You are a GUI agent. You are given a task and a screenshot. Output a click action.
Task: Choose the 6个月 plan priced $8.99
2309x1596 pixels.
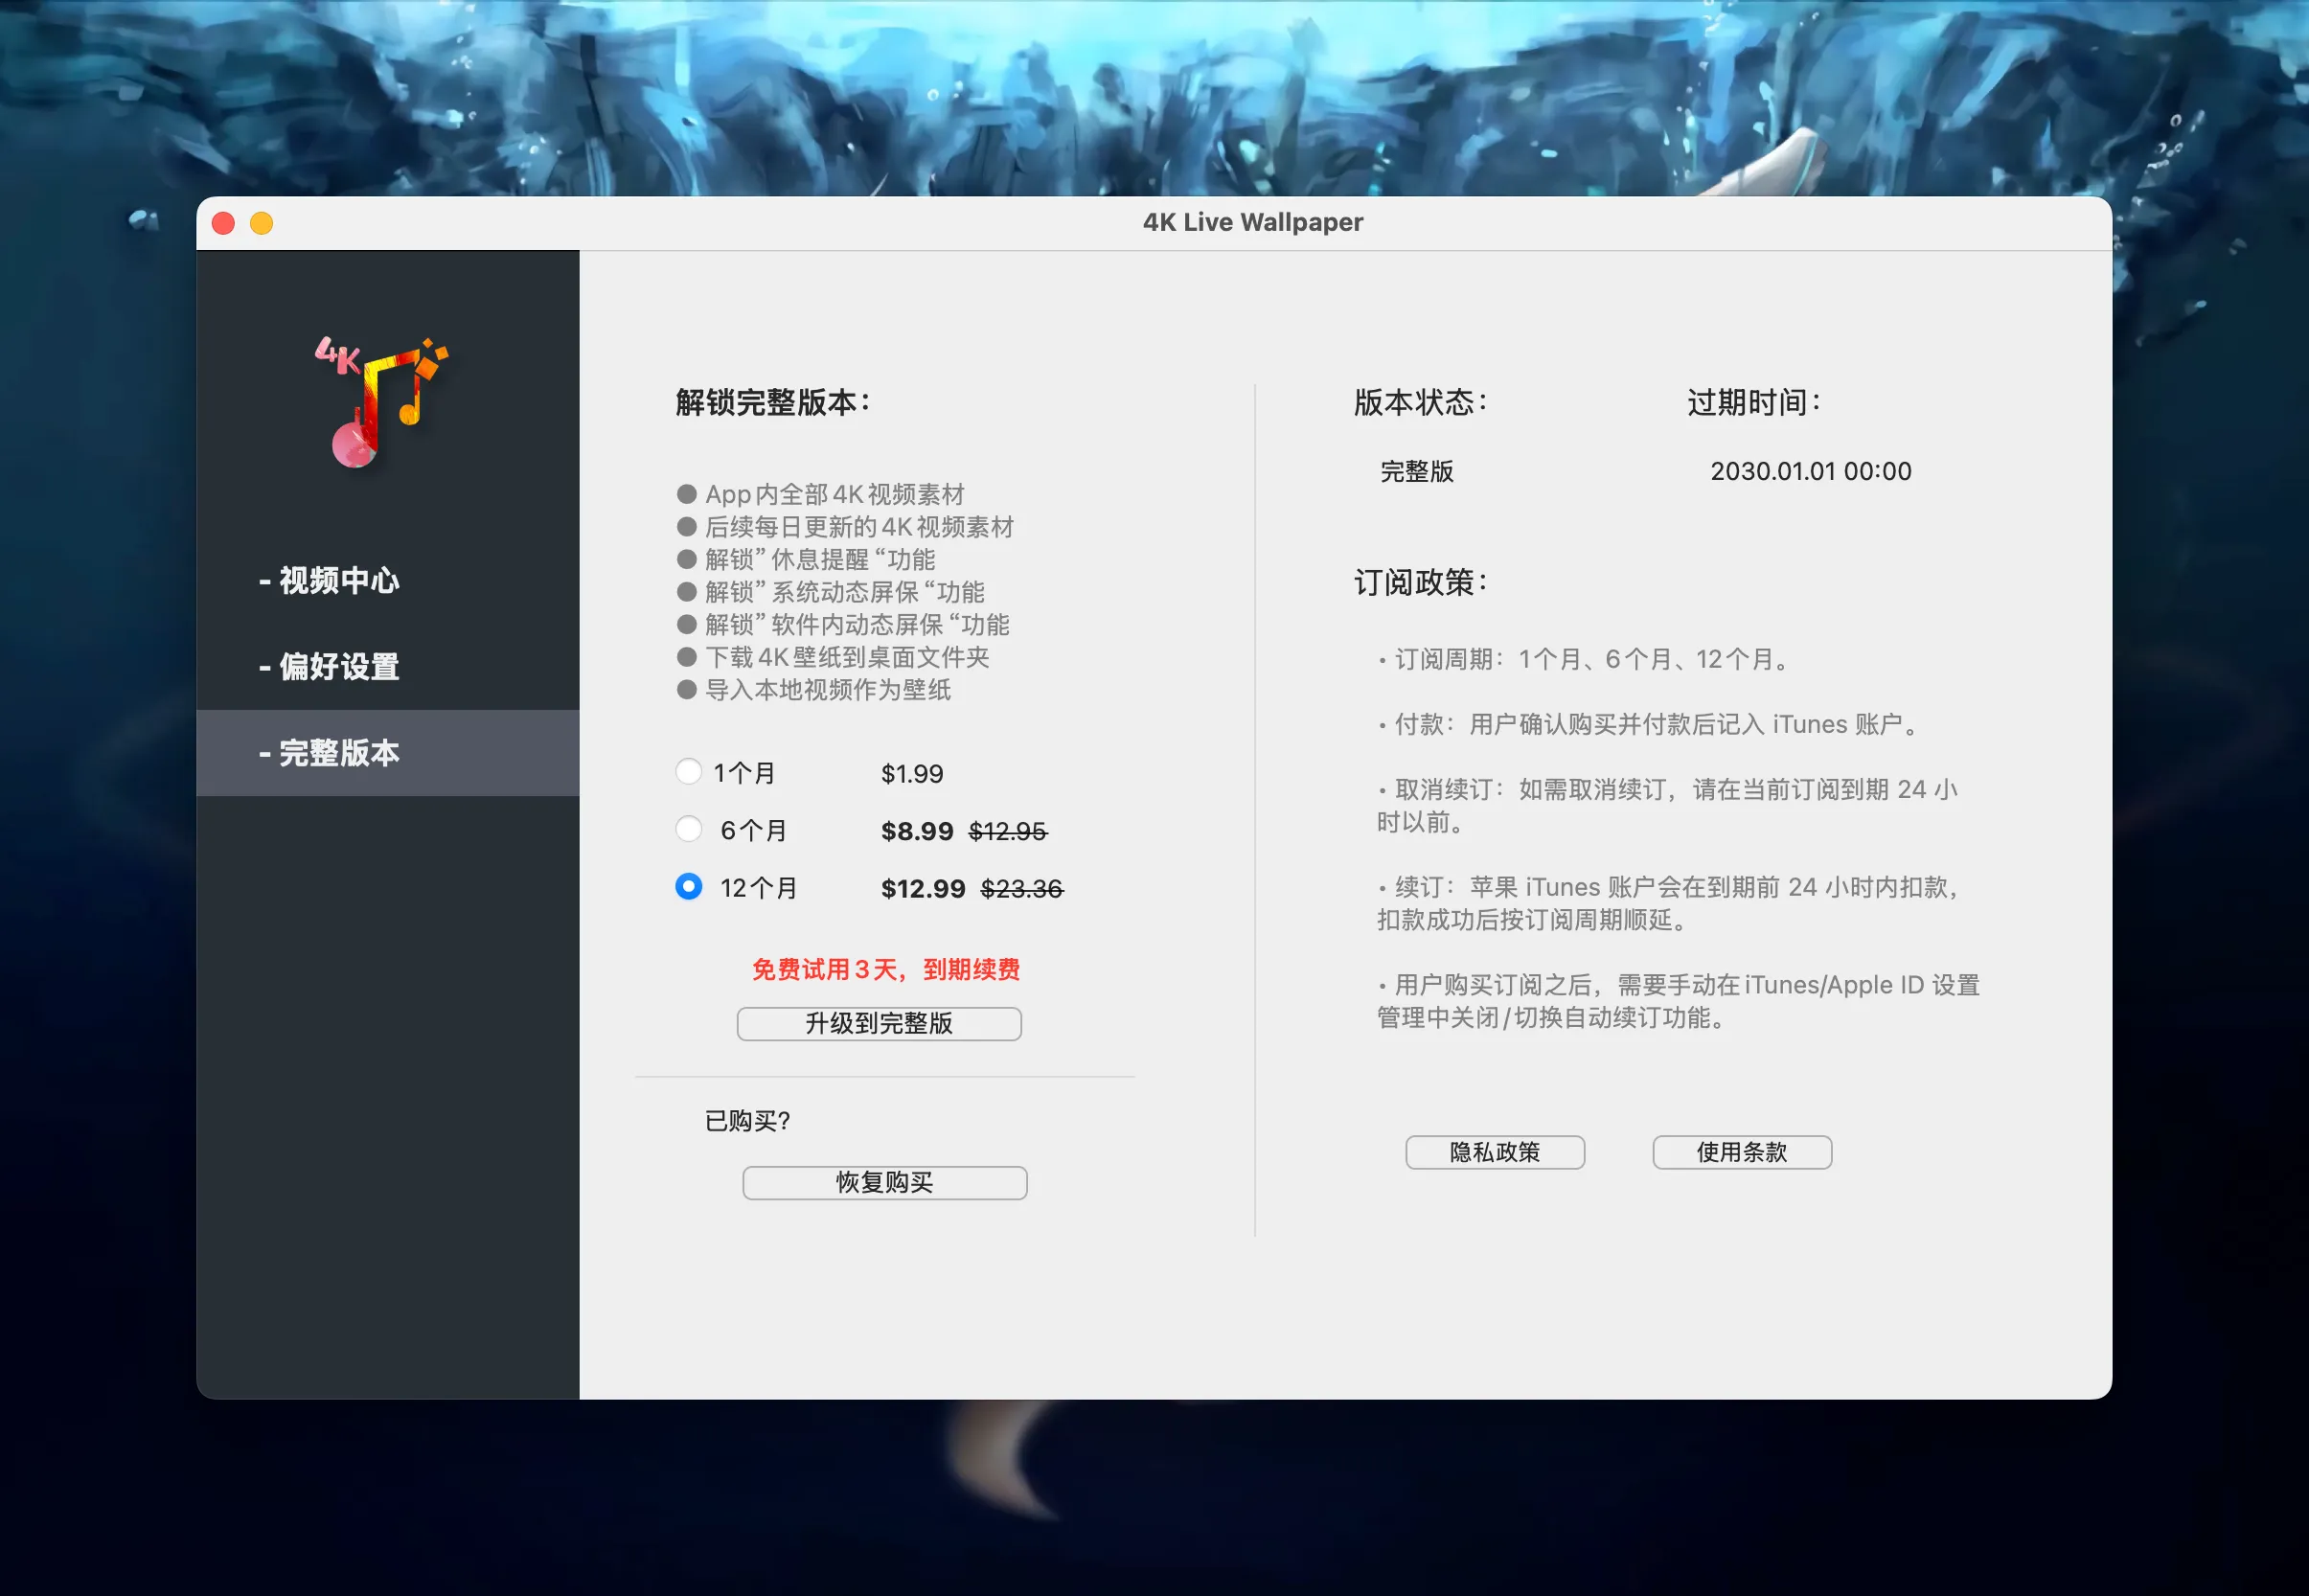pos(688,829)
